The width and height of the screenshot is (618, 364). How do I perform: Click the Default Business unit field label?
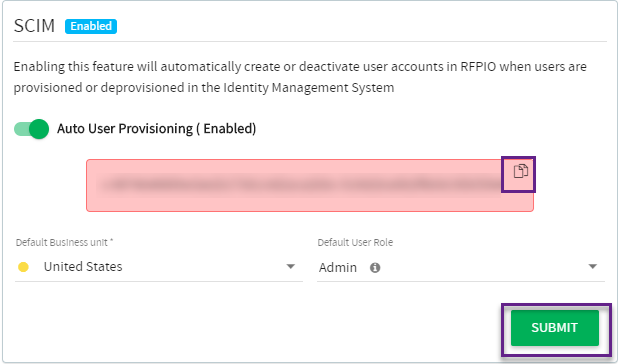click(65, 242)
